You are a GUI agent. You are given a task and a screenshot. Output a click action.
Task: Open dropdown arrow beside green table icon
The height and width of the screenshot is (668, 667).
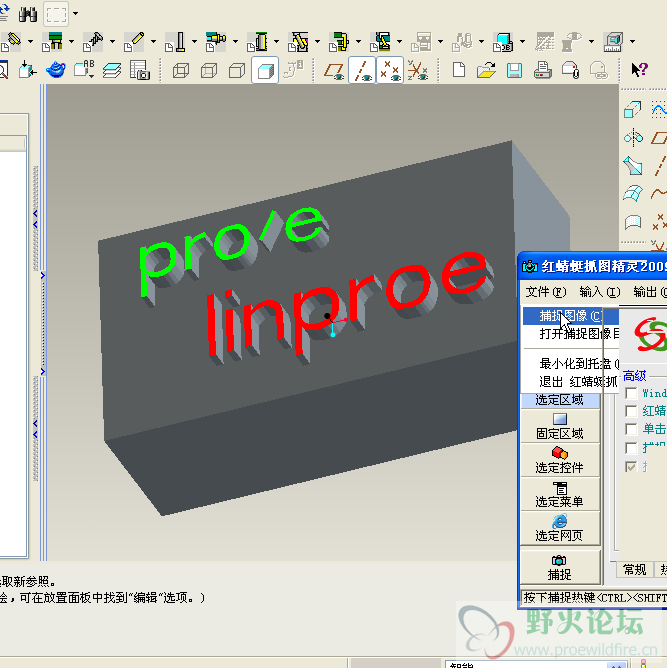point(71,41)
